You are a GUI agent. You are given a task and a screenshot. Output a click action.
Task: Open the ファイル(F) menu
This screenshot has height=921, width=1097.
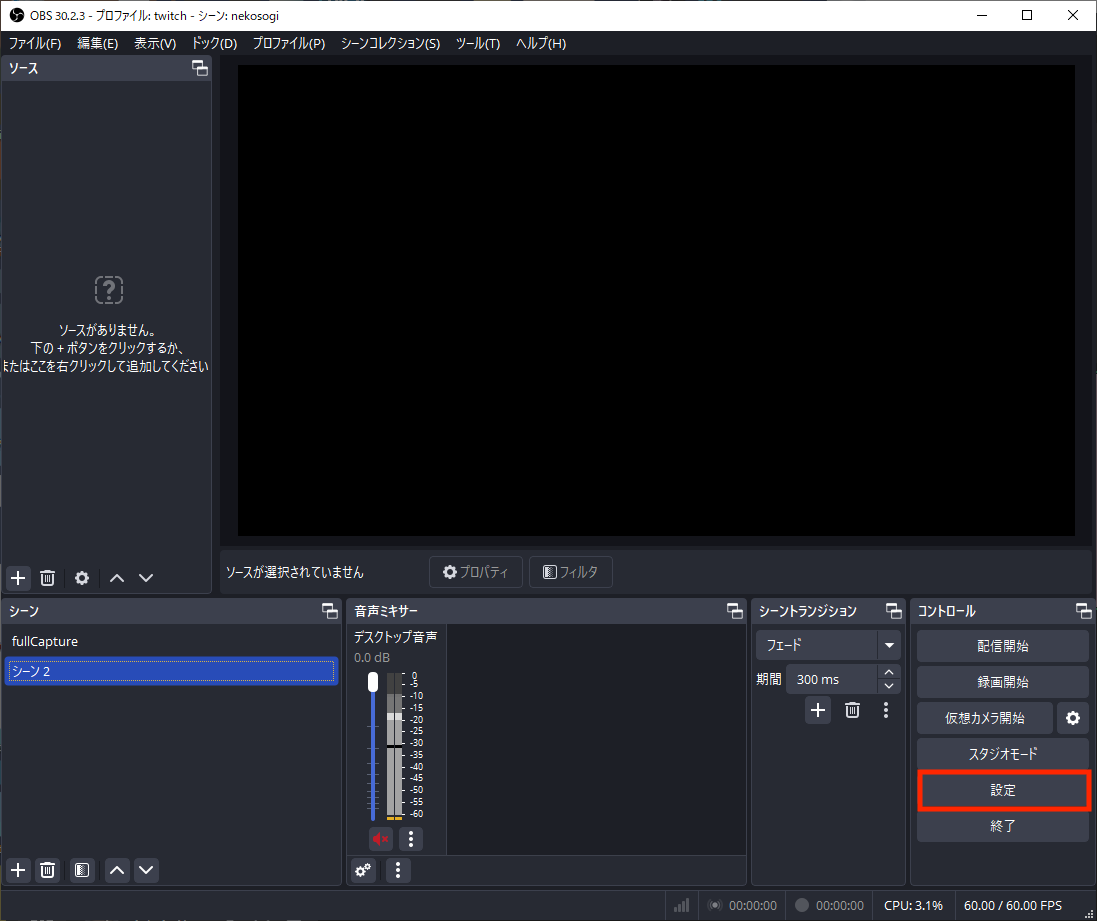pyautogui.click(x=35, y=43)
